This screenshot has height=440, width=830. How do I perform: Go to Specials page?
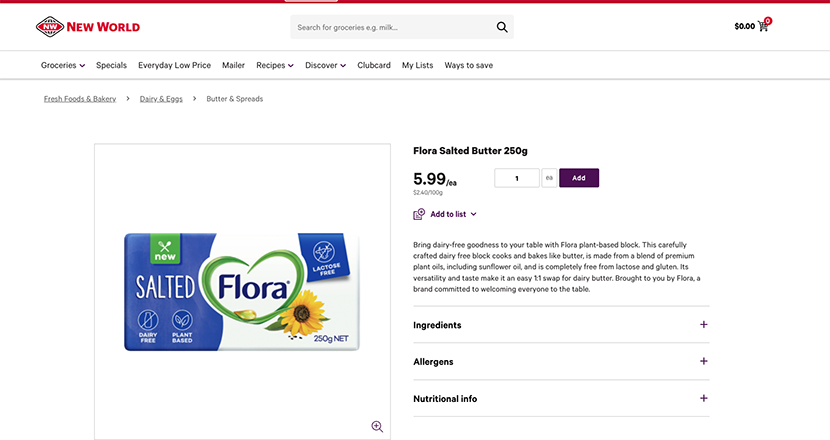111,65
